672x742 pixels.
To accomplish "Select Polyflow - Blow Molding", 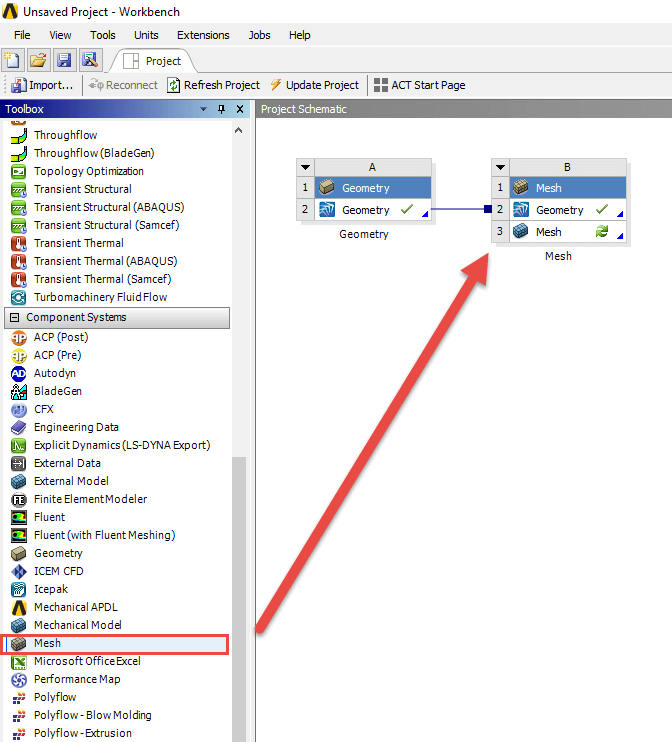I will click(x=92, y=715).
